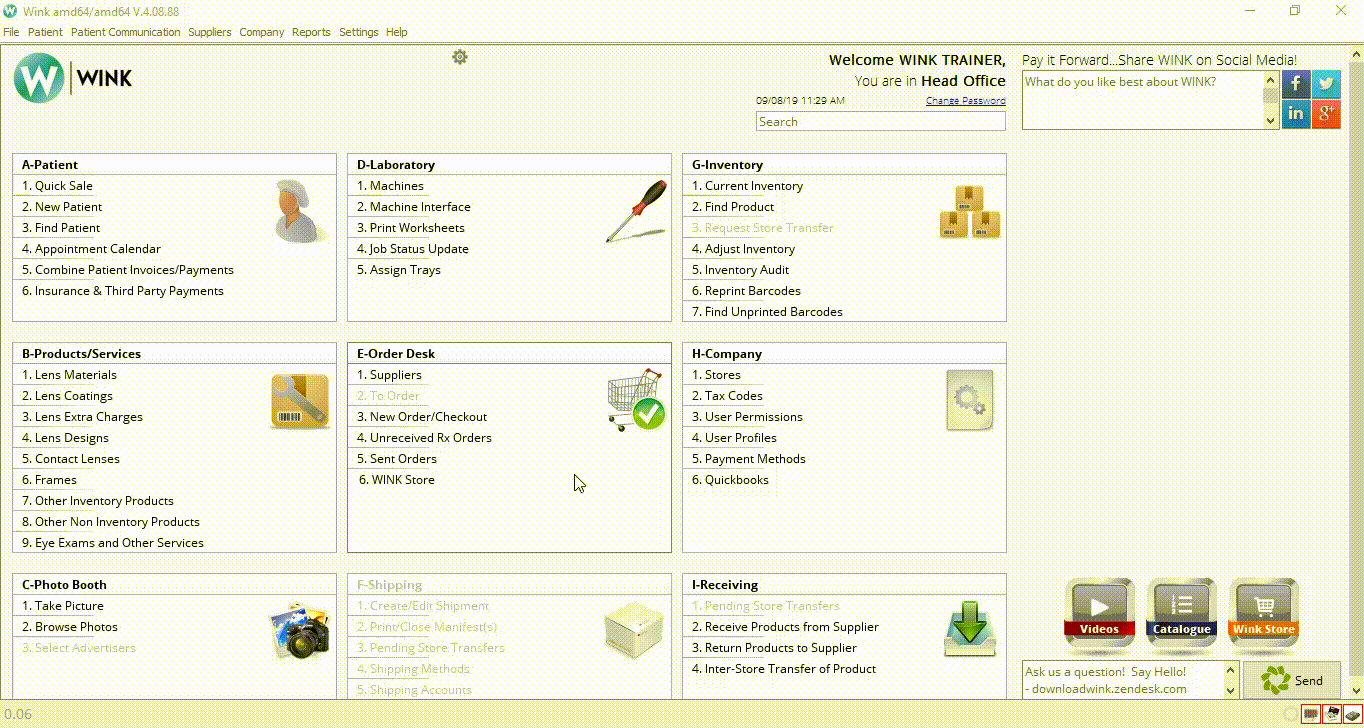
Task: Click the orange Wink Store tile
Action: coord(1263,608)
